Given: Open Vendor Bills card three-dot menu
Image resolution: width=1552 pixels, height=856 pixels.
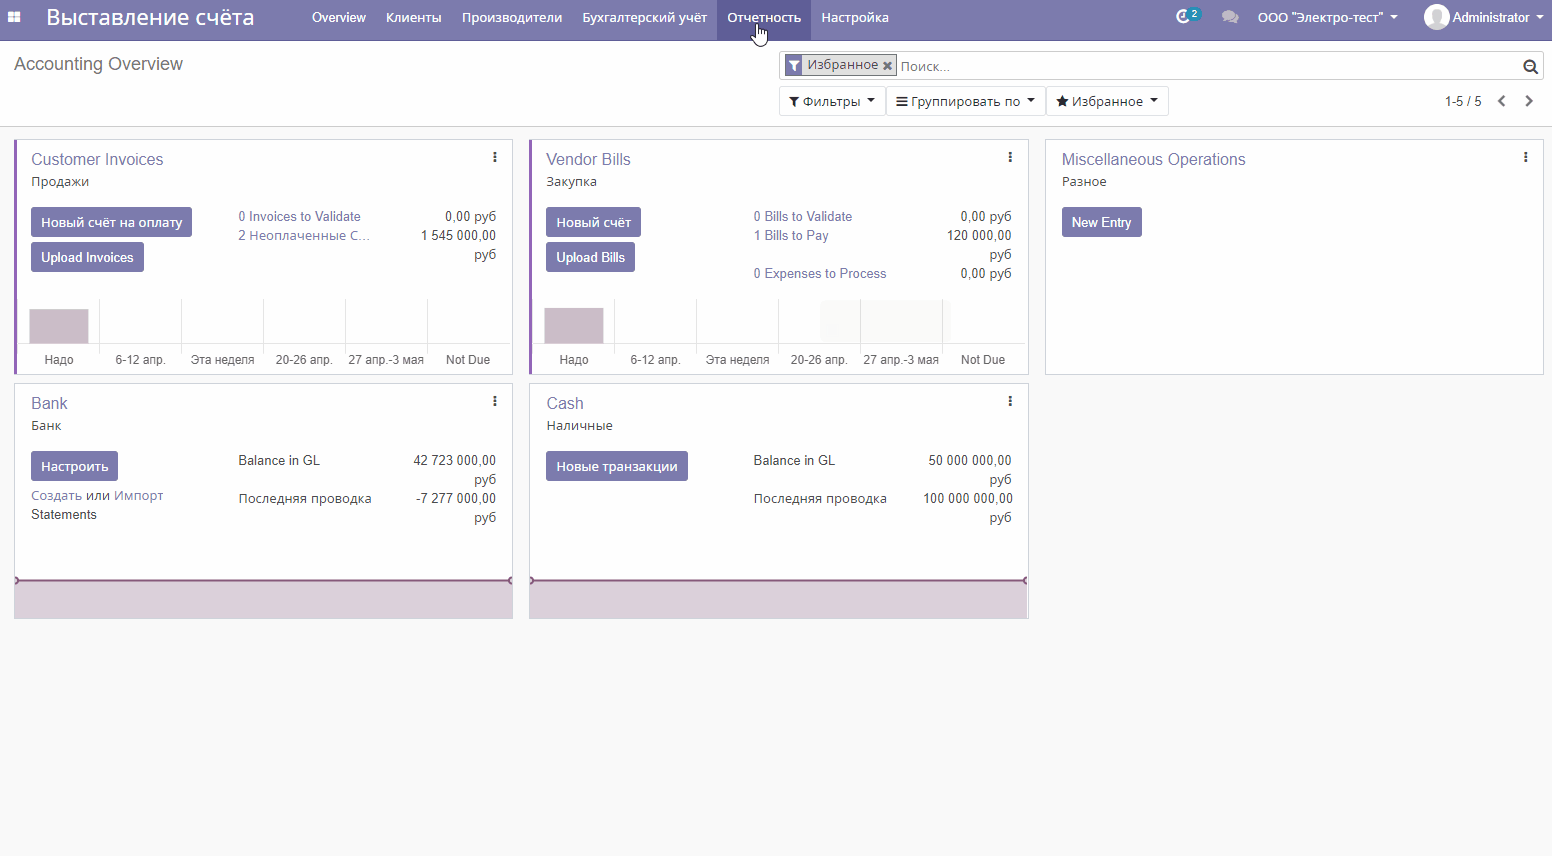Looking at the screenshot, I should click(x=1010, y=157).
